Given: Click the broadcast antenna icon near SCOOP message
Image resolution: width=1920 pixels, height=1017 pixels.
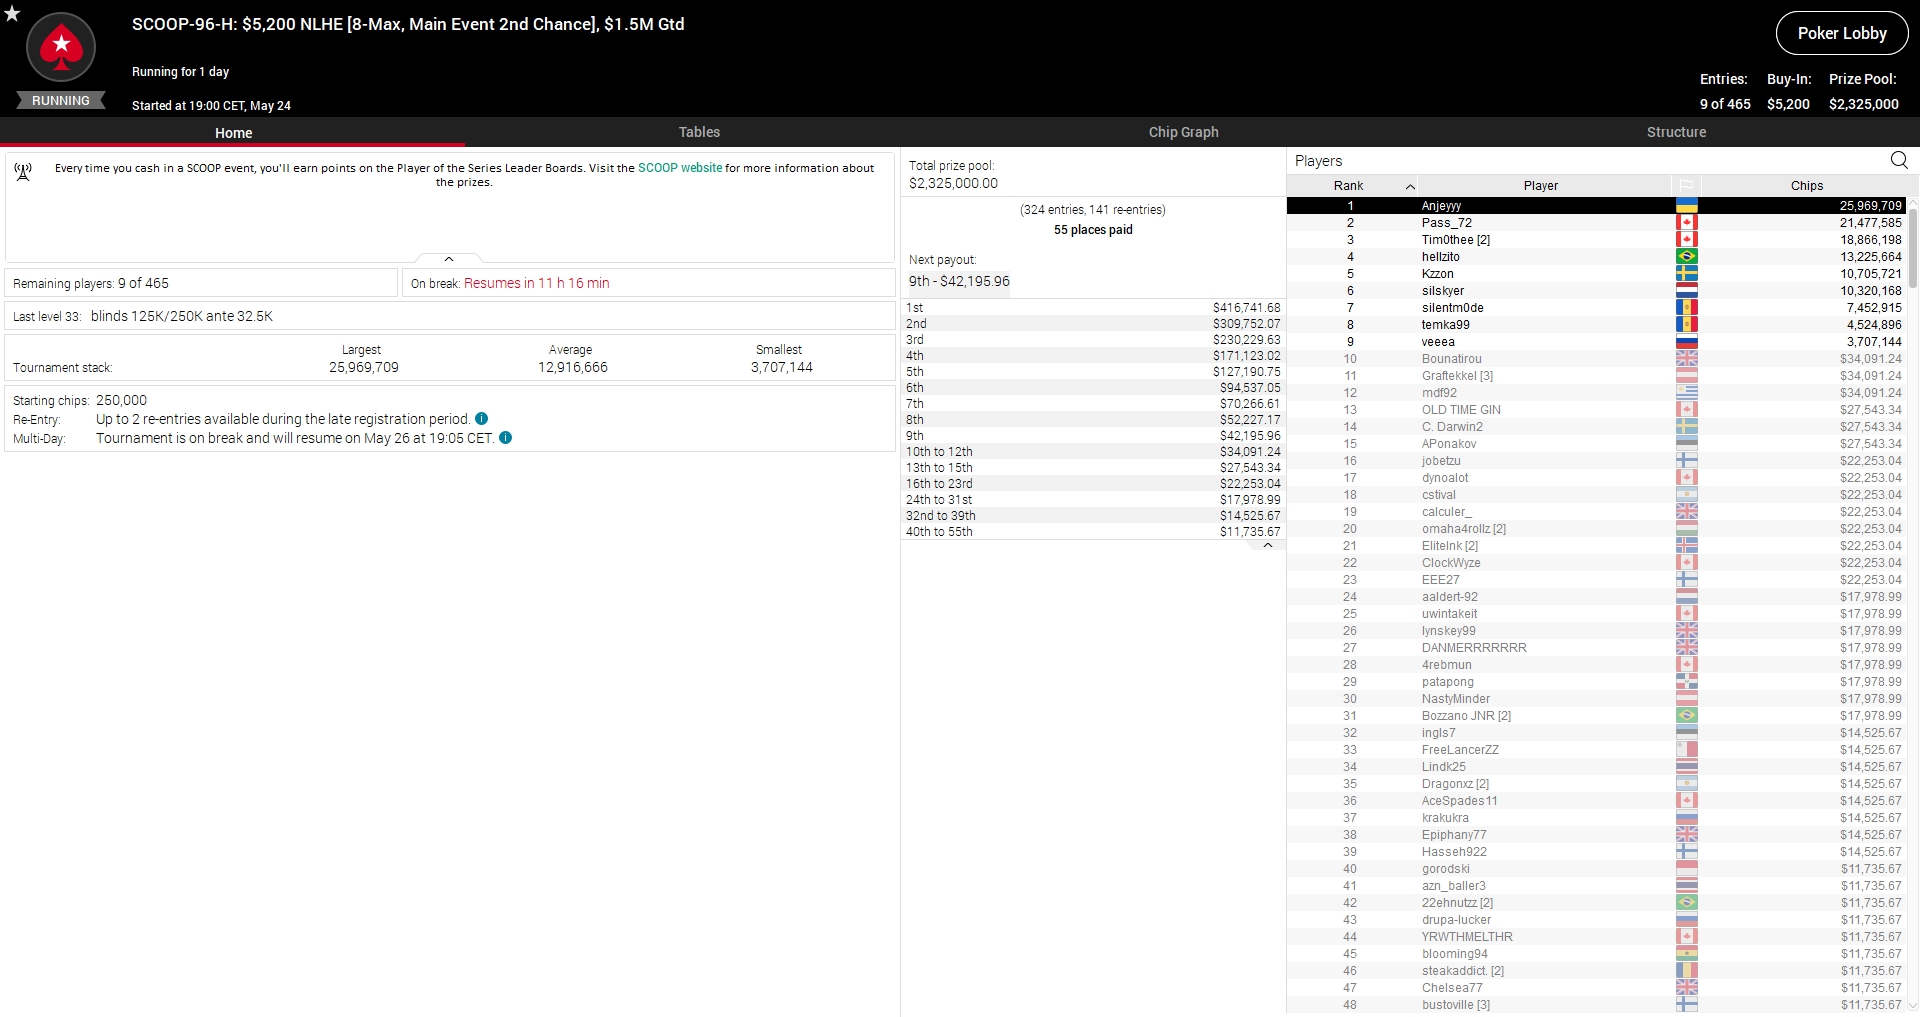Looking at the screenshot, I should [23, 172].
